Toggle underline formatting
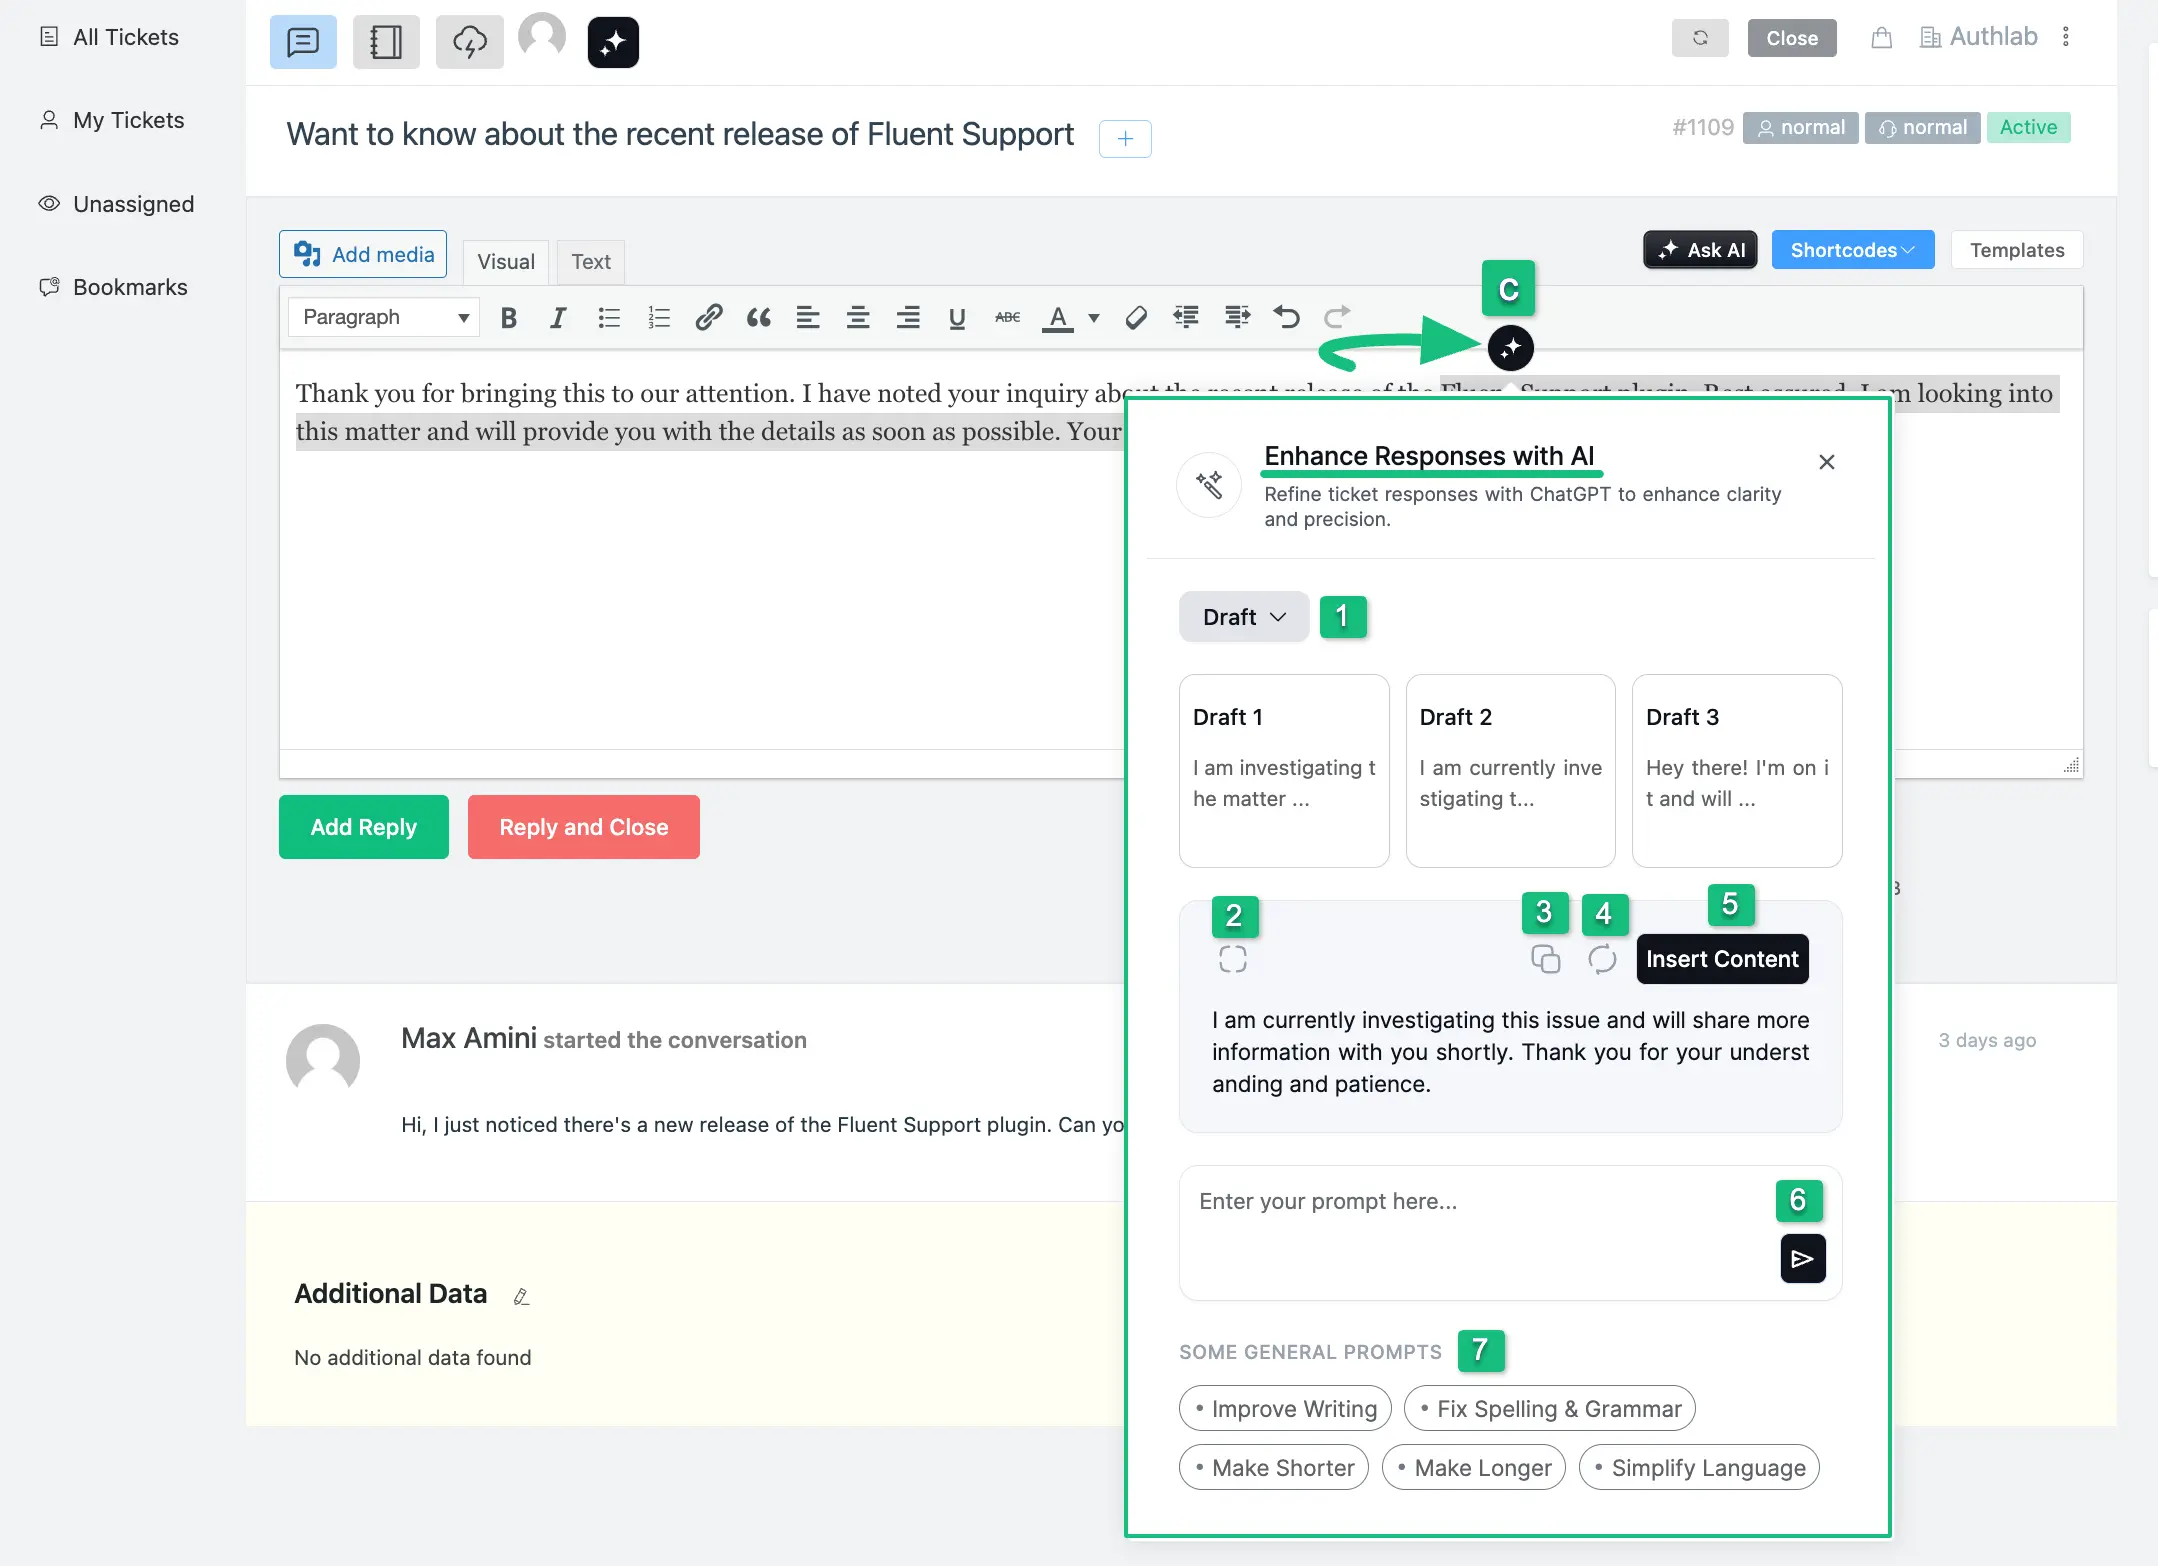This screenshot has height=1566, width=2158. [957, 318]
